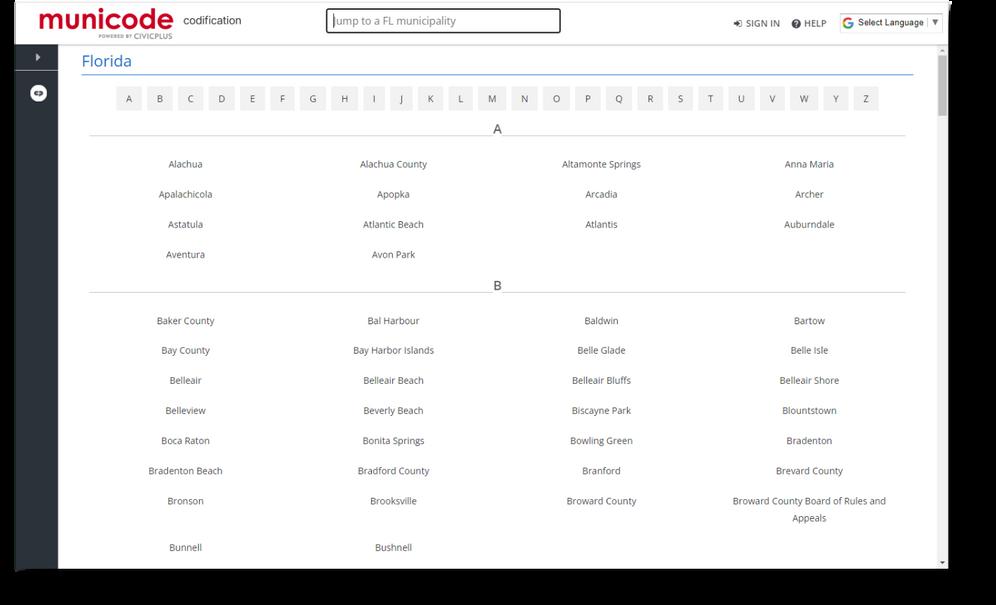
Task: Open Altamonte Springs link
Action: click(x=601, y=164)
